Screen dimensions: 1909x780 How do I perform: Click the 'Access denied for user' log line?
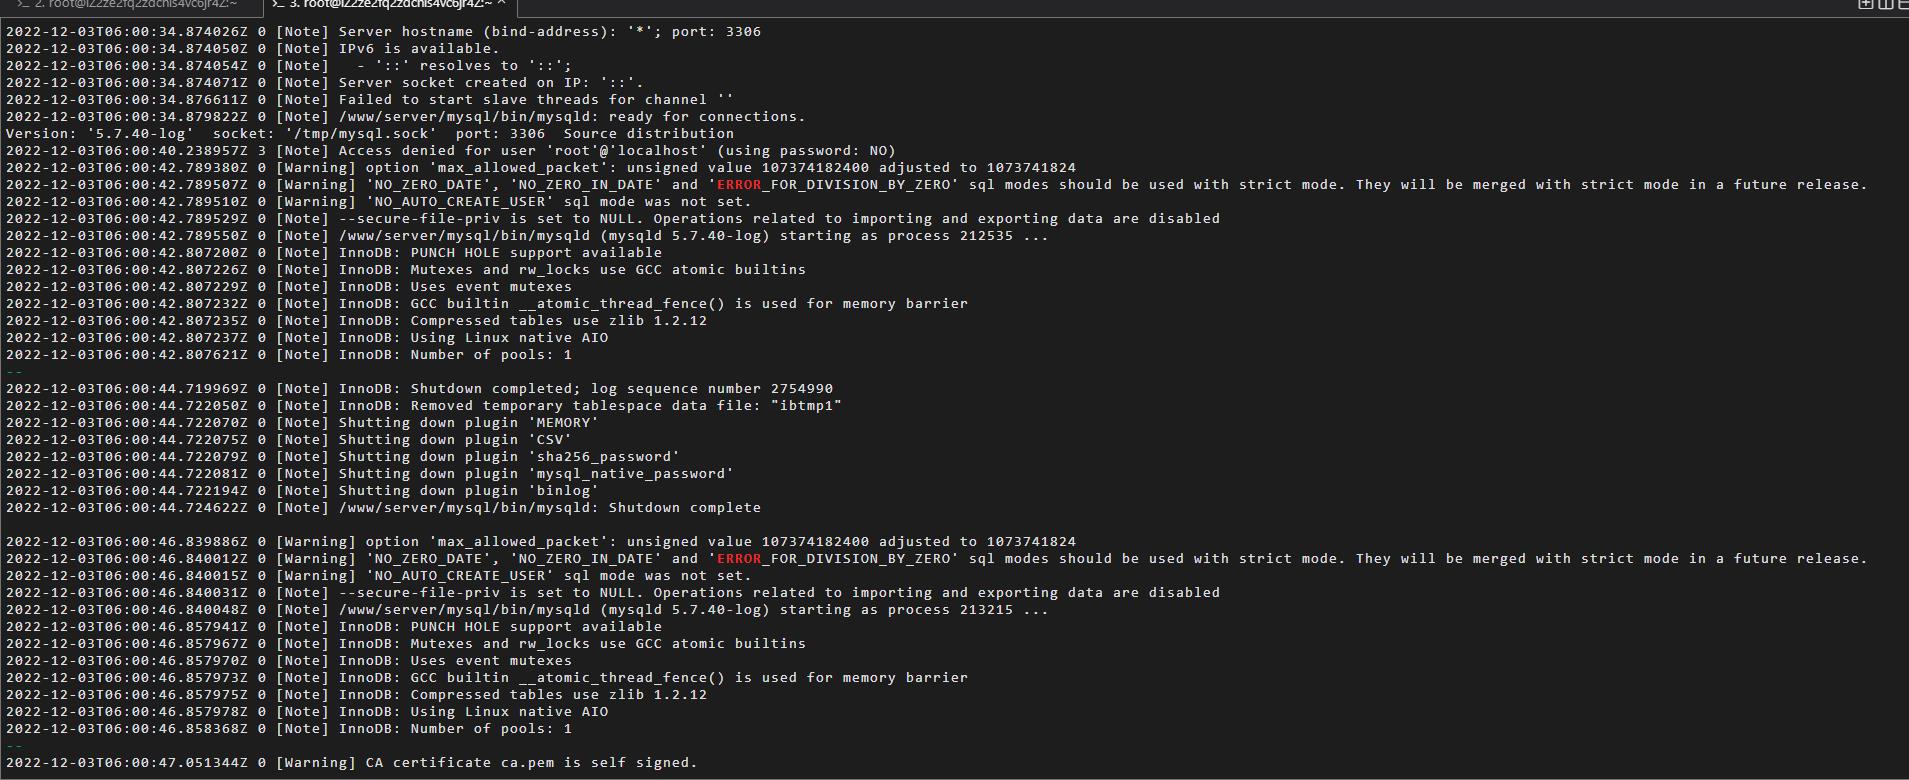(x=451, y=151)
